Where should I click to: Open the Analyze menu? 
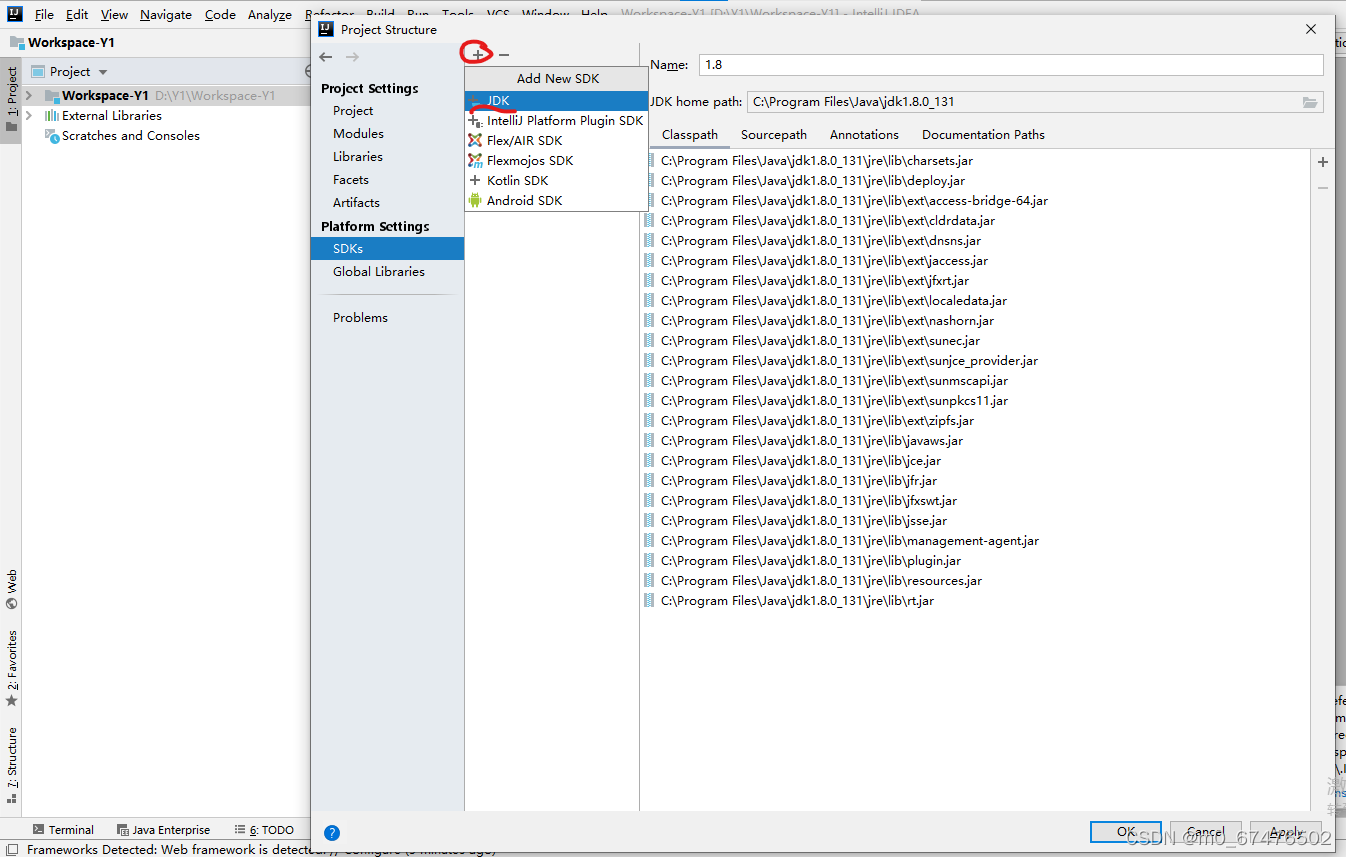[270, 15]
